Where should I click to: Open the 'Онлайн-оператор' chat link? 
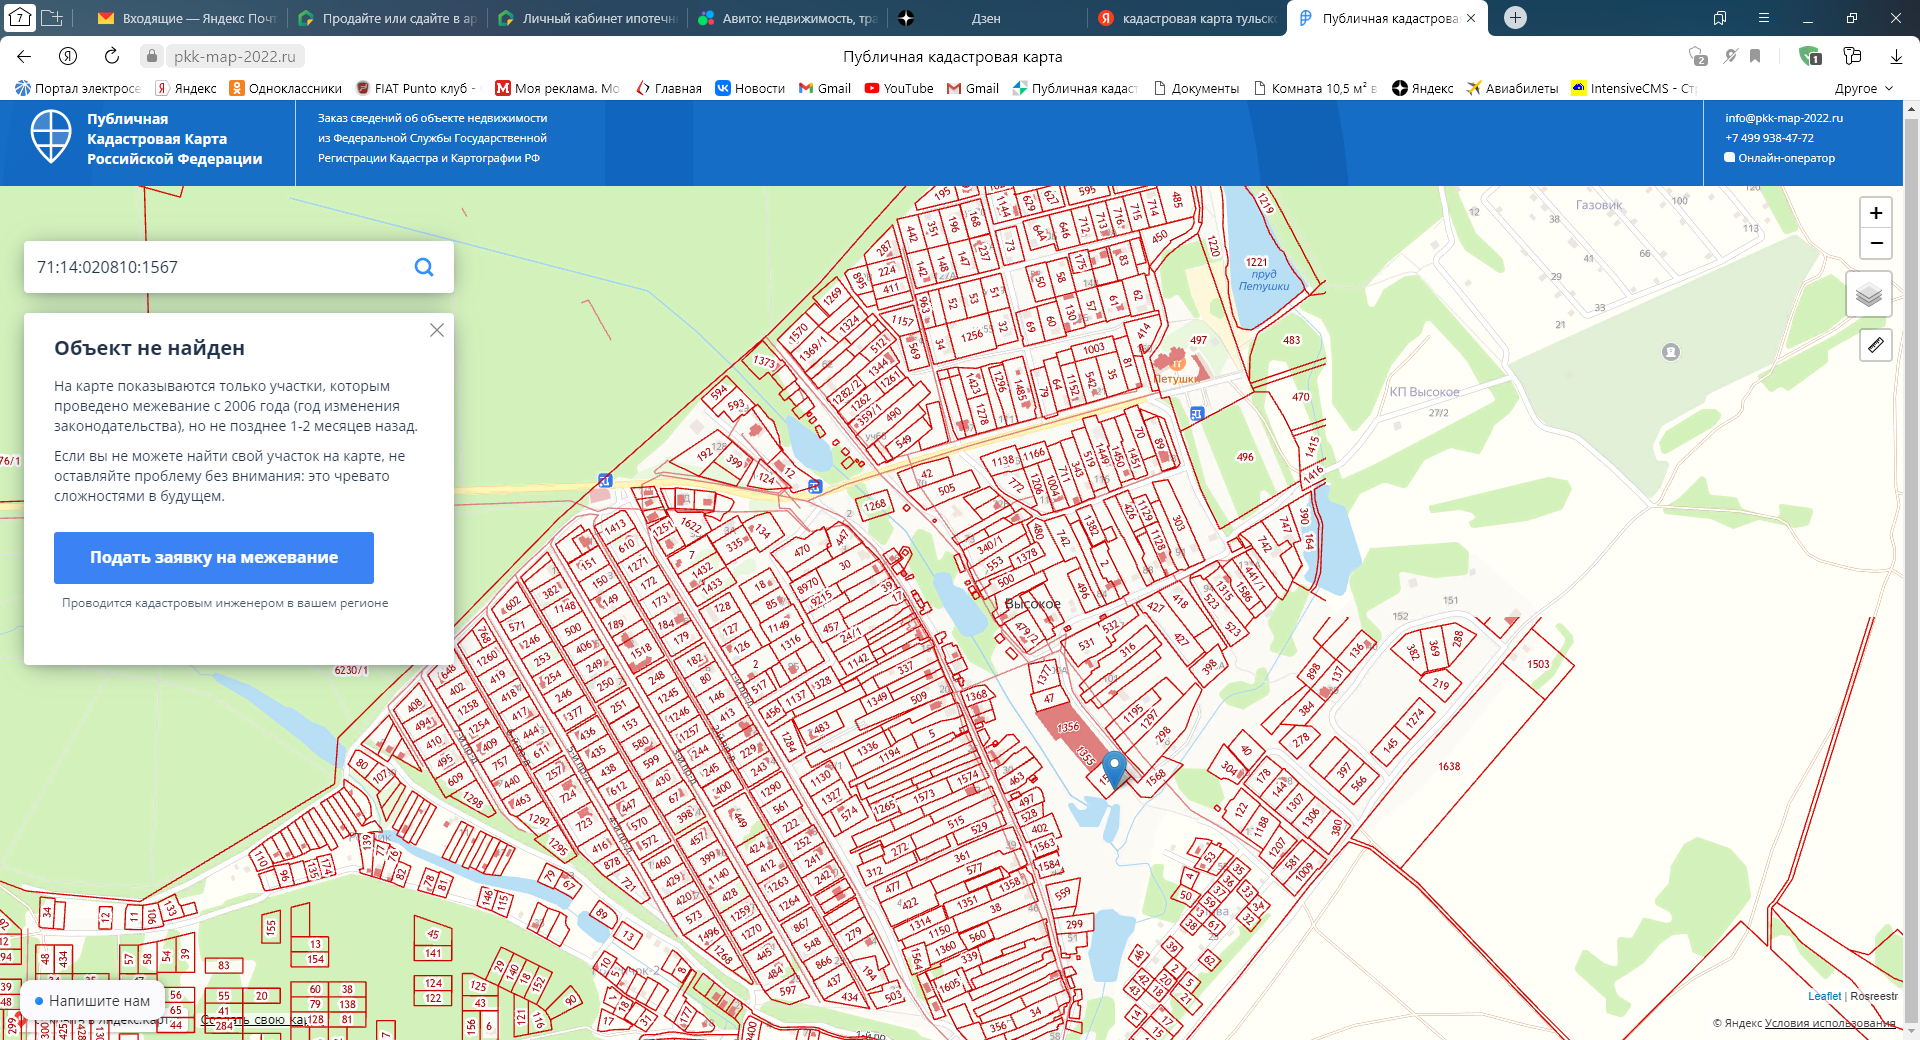tap(1786, 158)
